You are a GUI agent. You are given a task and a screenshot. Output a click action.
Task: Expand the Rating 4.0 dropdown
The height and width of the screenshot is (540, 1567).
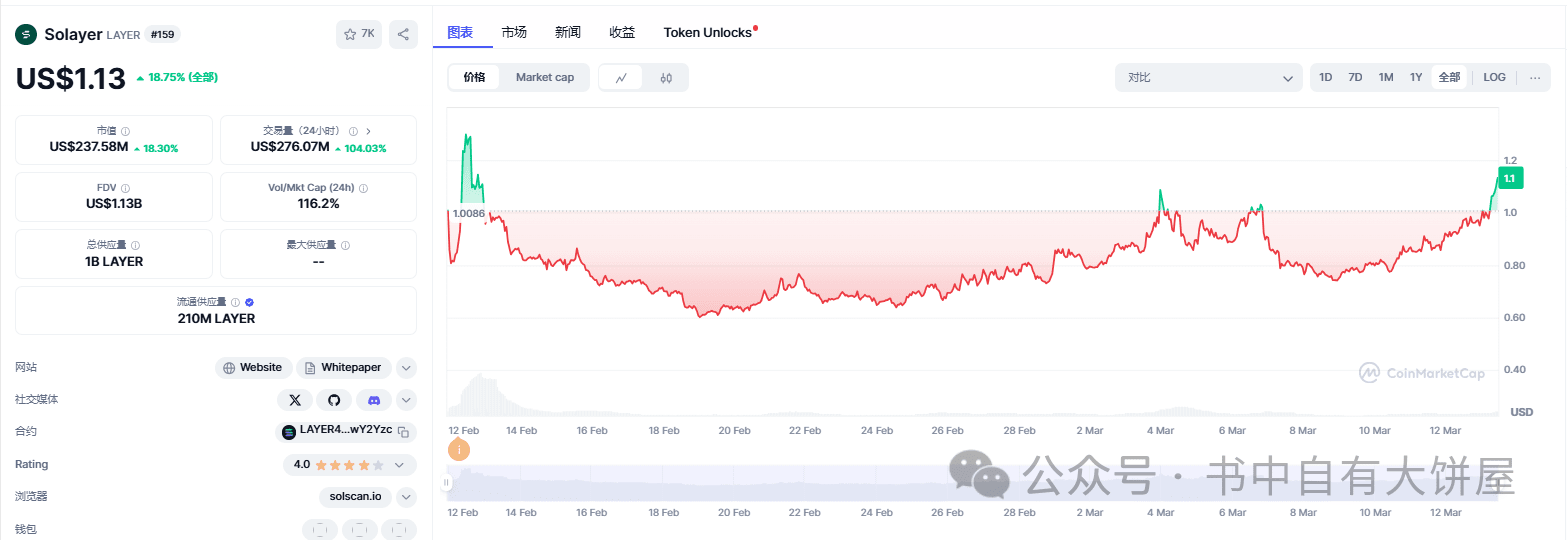(x=399, y=465)
